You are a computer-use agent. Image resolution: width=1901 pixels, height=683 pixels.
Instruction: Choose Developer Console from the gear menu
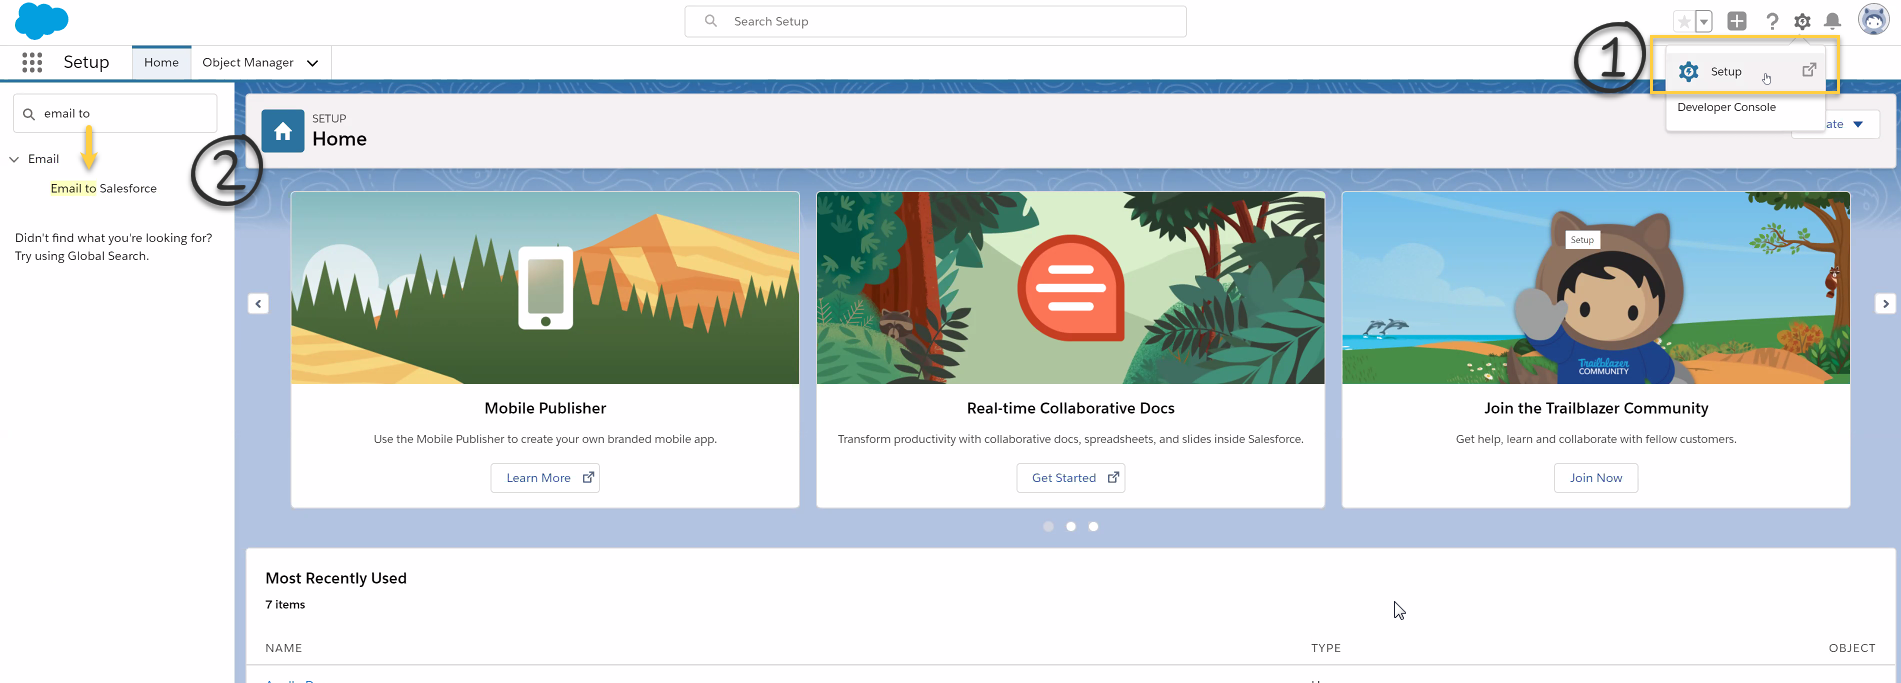(1727, 107)
